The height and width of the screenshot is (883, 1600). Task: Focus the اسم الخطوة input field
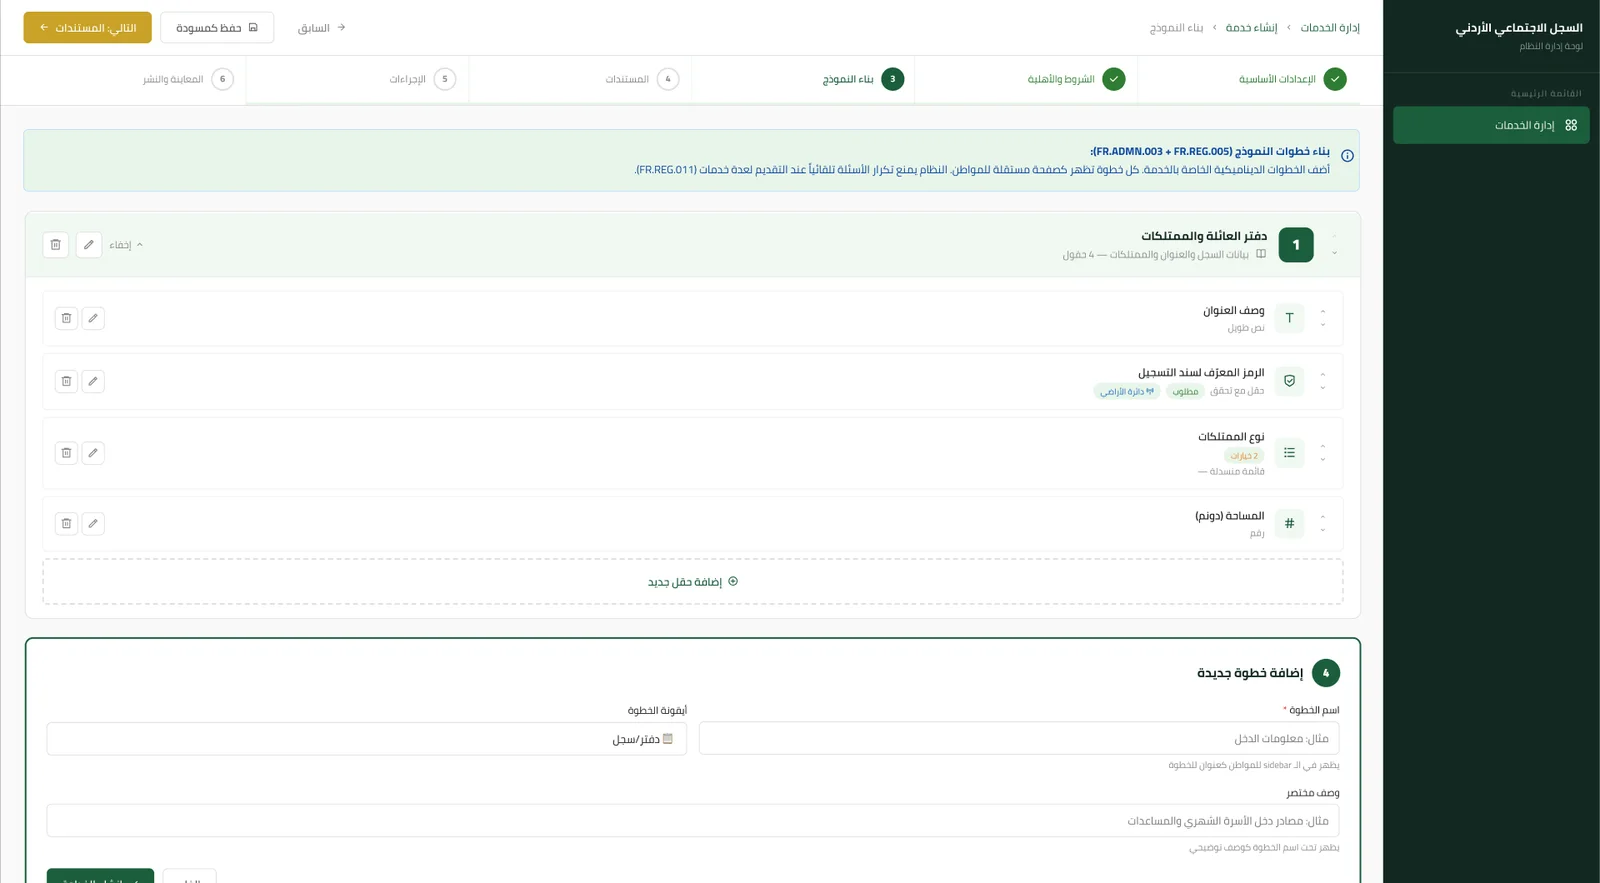click(1019, 739)
